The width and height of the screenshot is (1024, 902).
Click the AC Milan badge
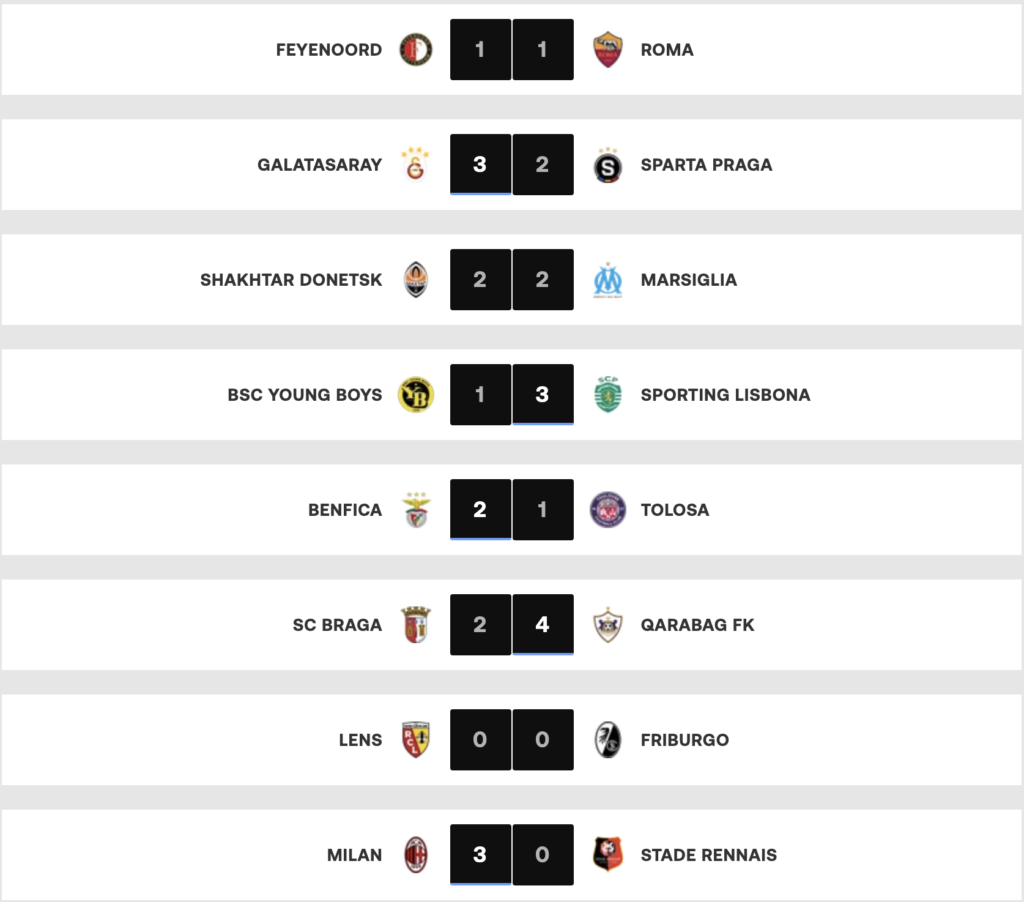click(x=416, y=854)
